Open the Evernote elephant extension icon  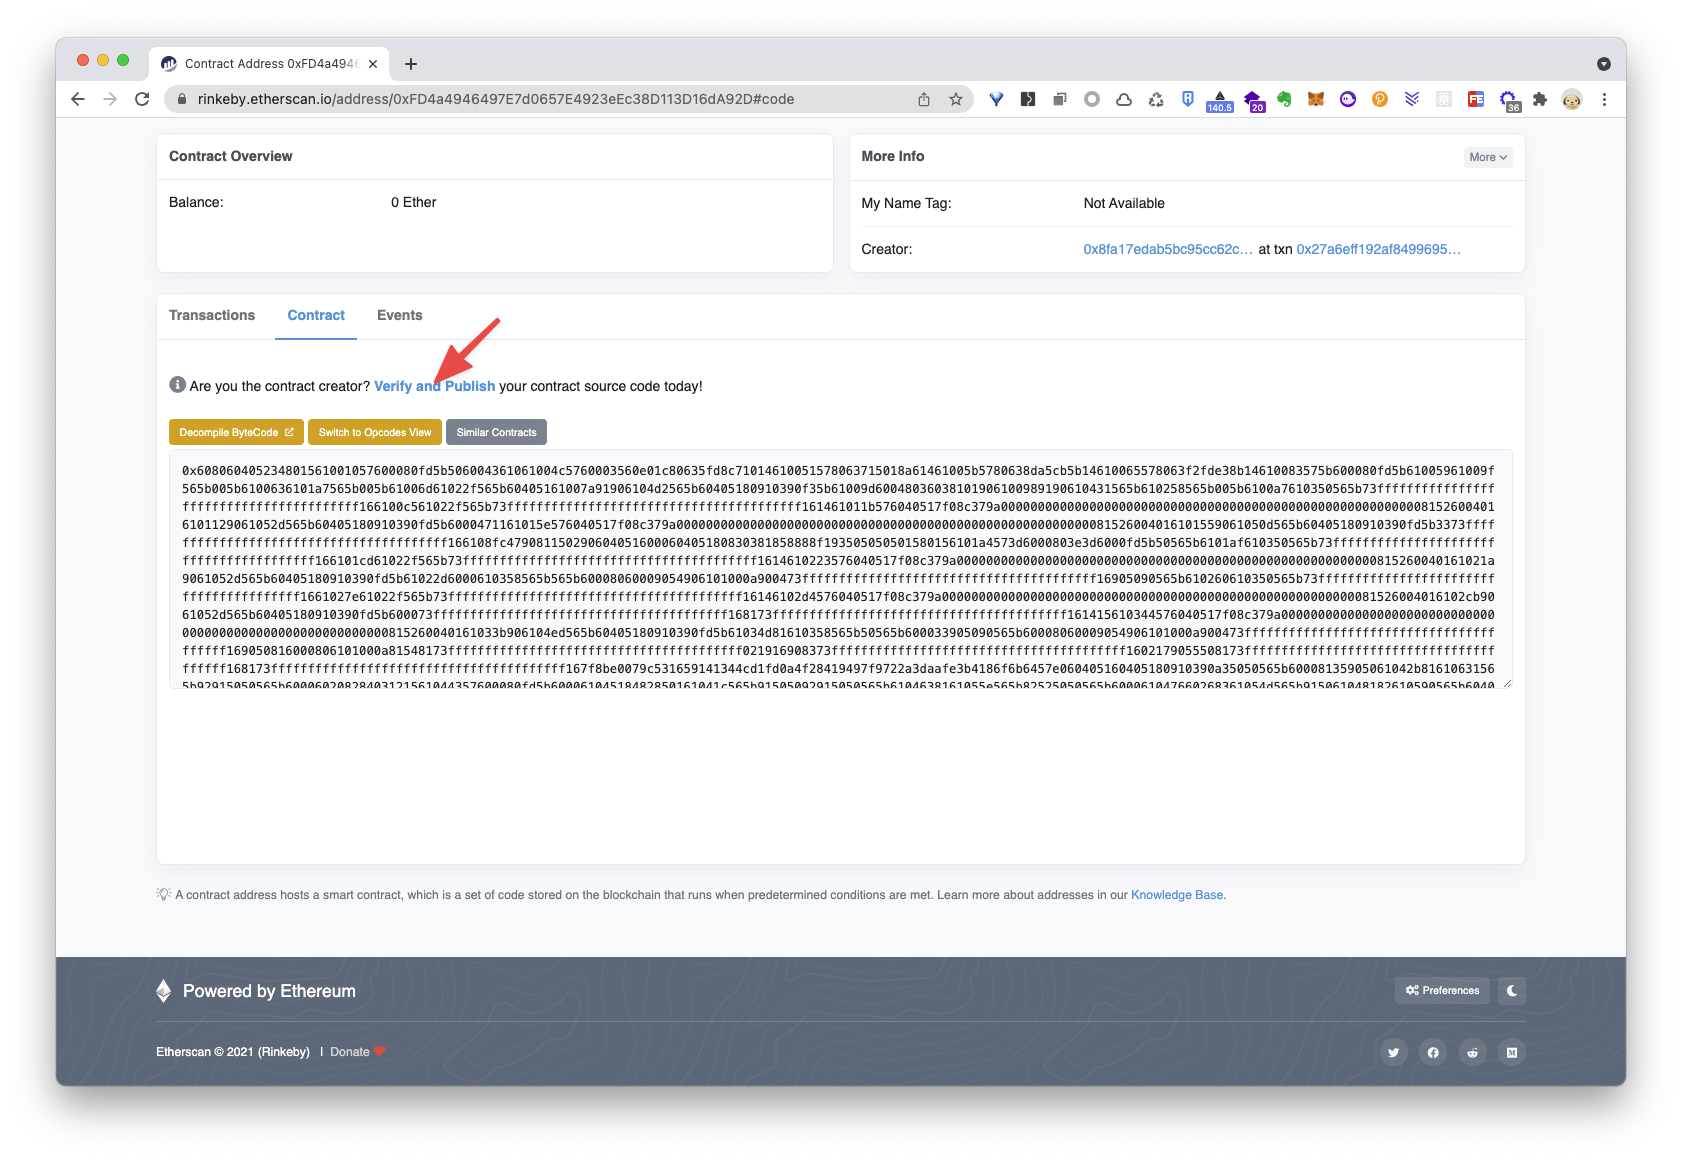coord(1284,99)
